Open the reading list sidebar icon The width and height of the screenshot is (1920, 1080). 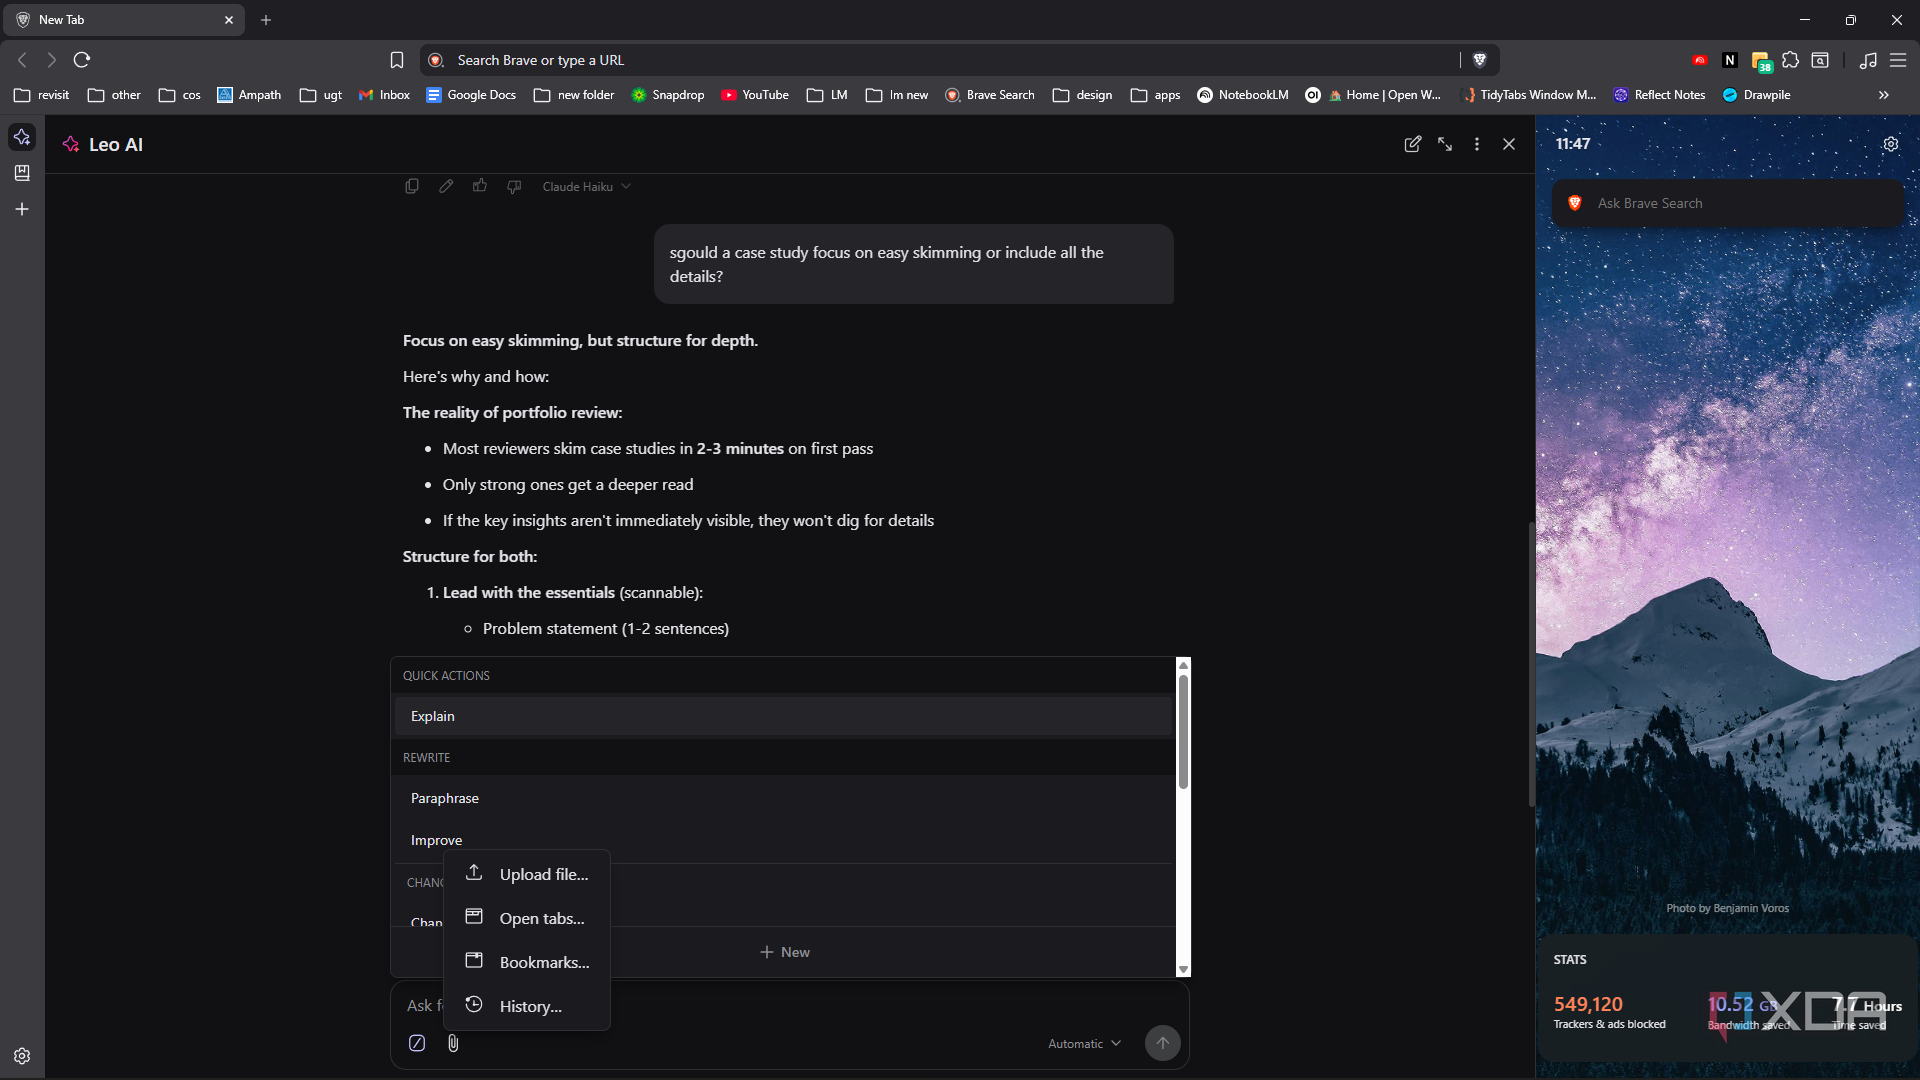(22, 173)
